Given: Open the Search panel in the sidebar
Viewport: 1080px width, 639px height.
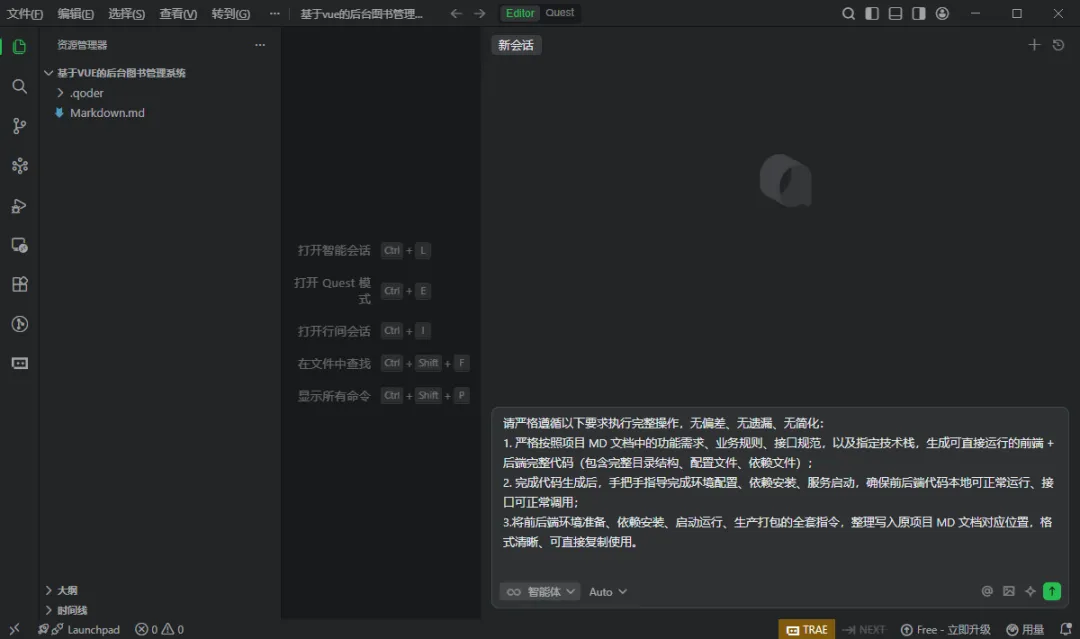Looking at the screenshot, I should 19,86.
